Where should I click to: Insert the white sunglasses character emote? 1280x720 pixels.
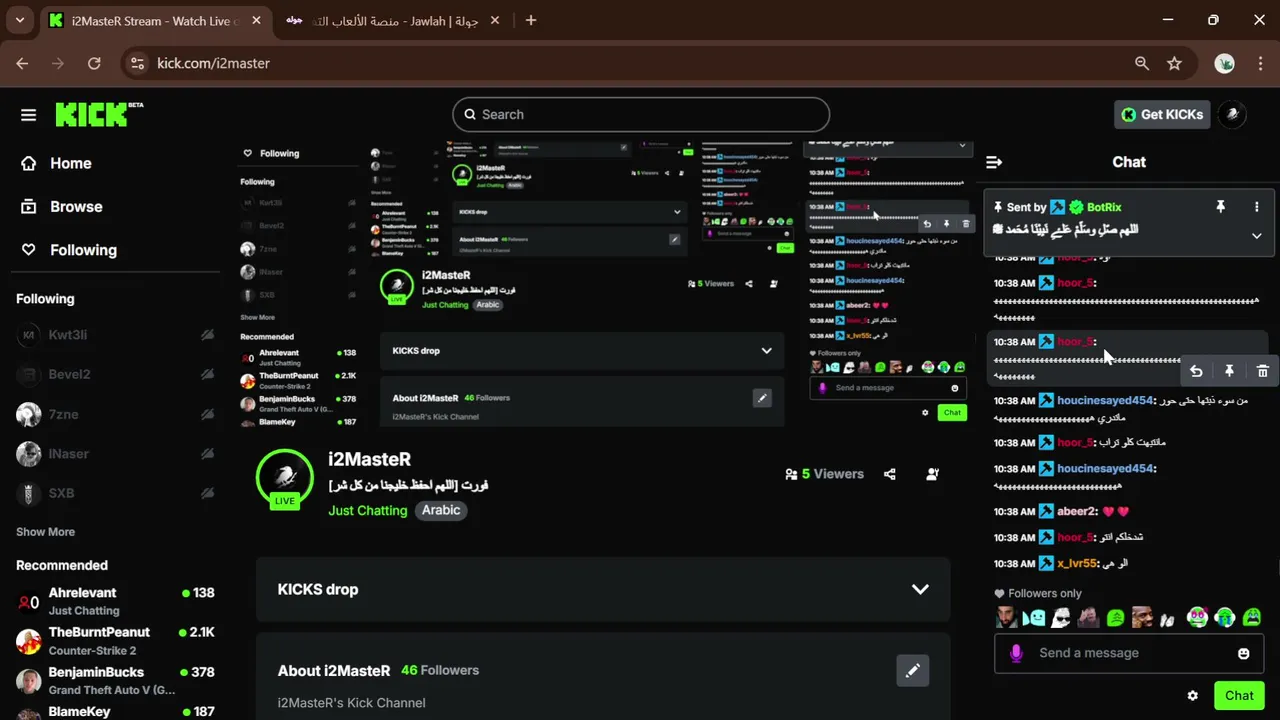point(1061,618)
